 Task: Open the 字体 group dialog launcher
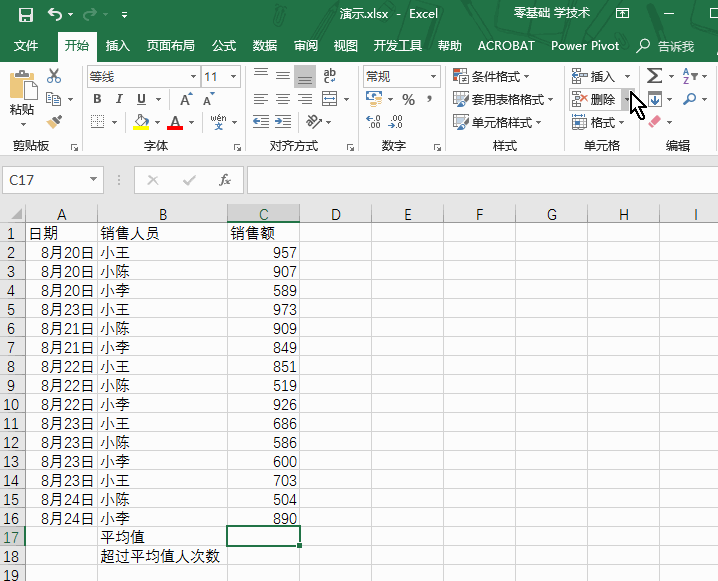pyautogui.click(x=237, y=147)
